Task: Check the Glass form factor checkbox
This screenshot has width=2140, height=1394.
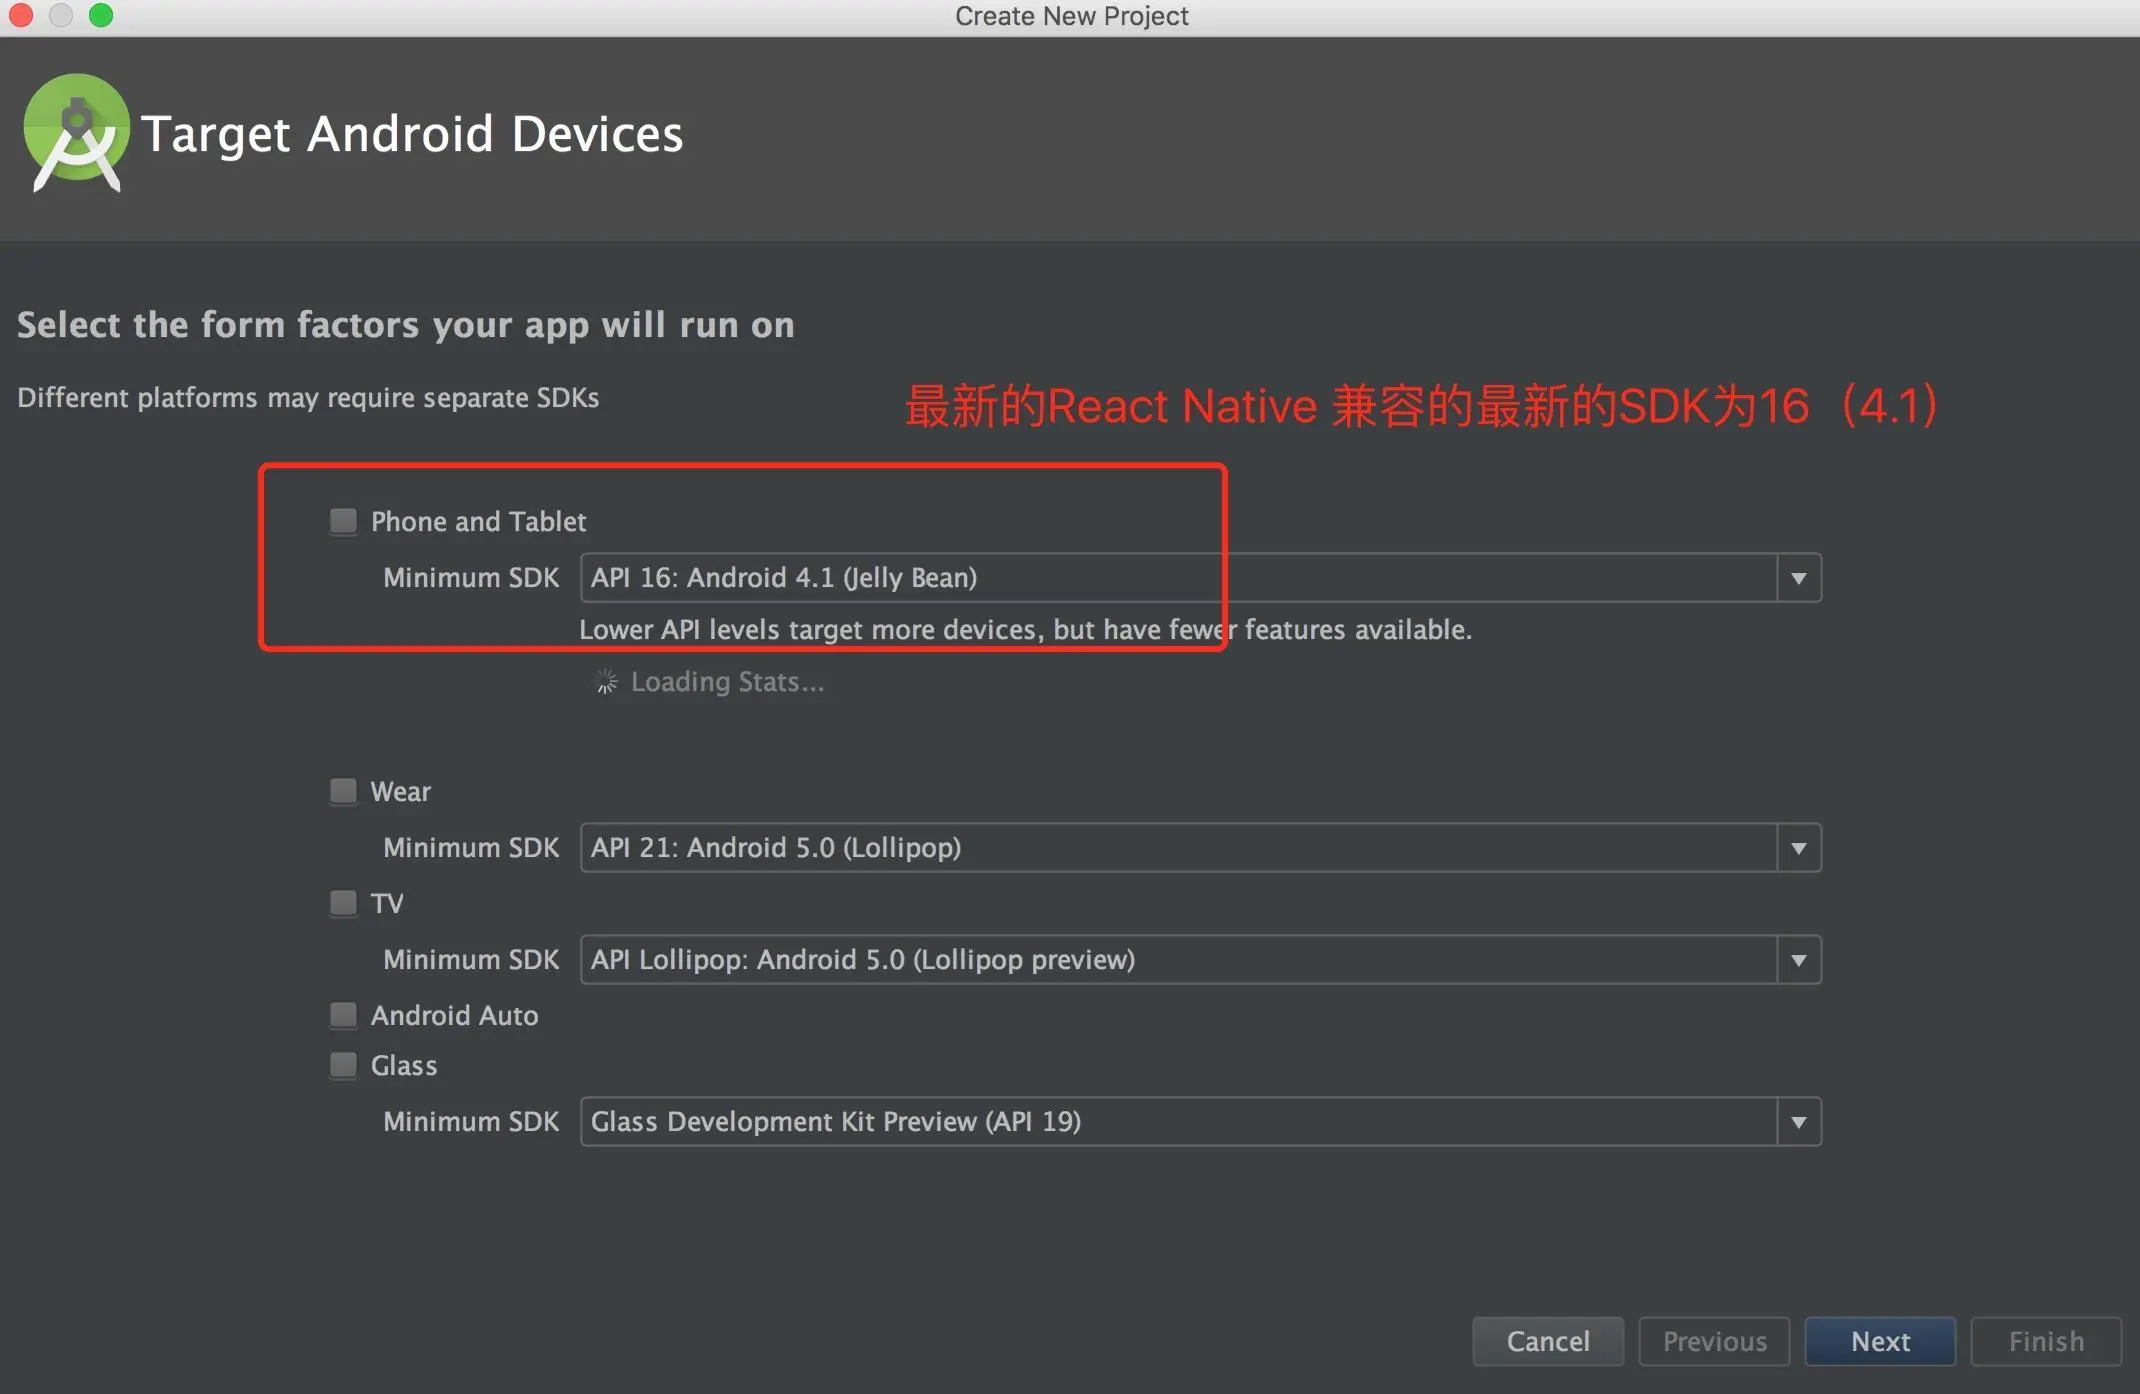Action: click(343, 1065)
